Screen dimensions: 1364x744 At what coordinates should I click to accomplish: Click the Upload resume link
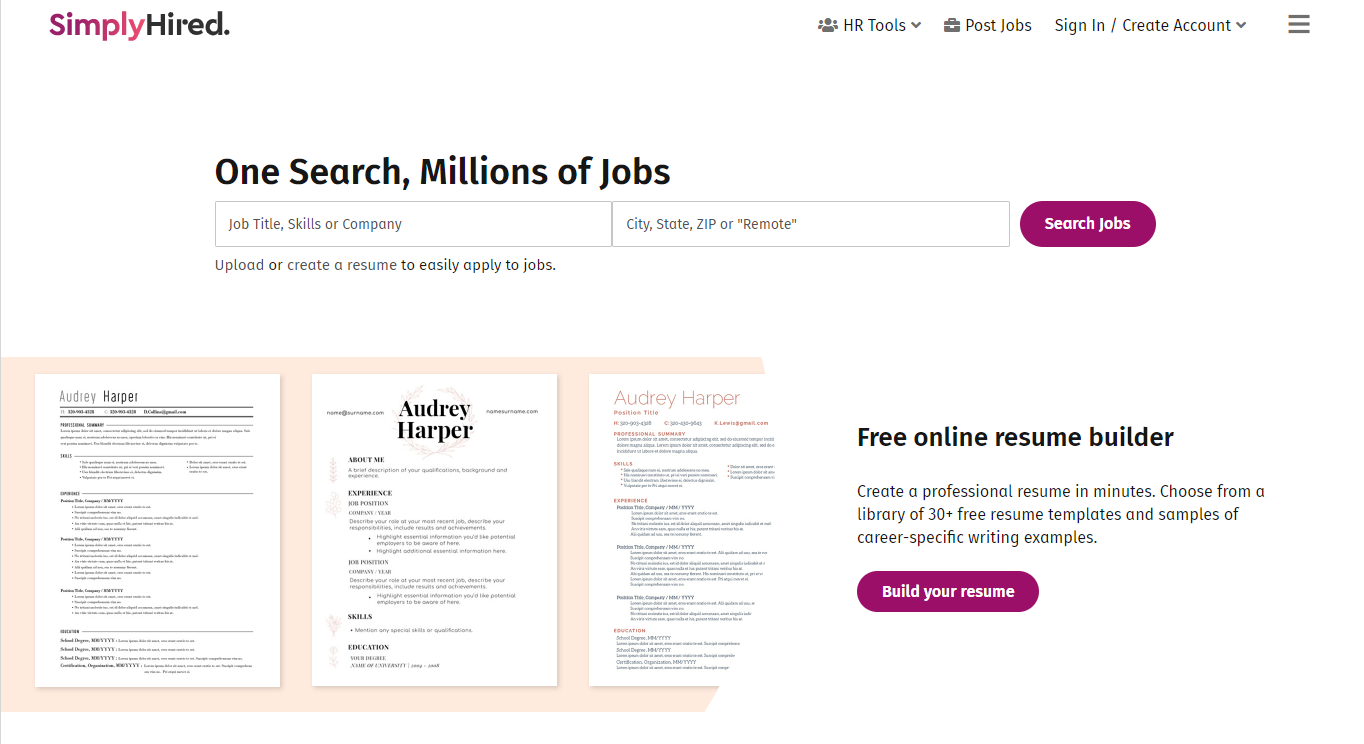240,265
